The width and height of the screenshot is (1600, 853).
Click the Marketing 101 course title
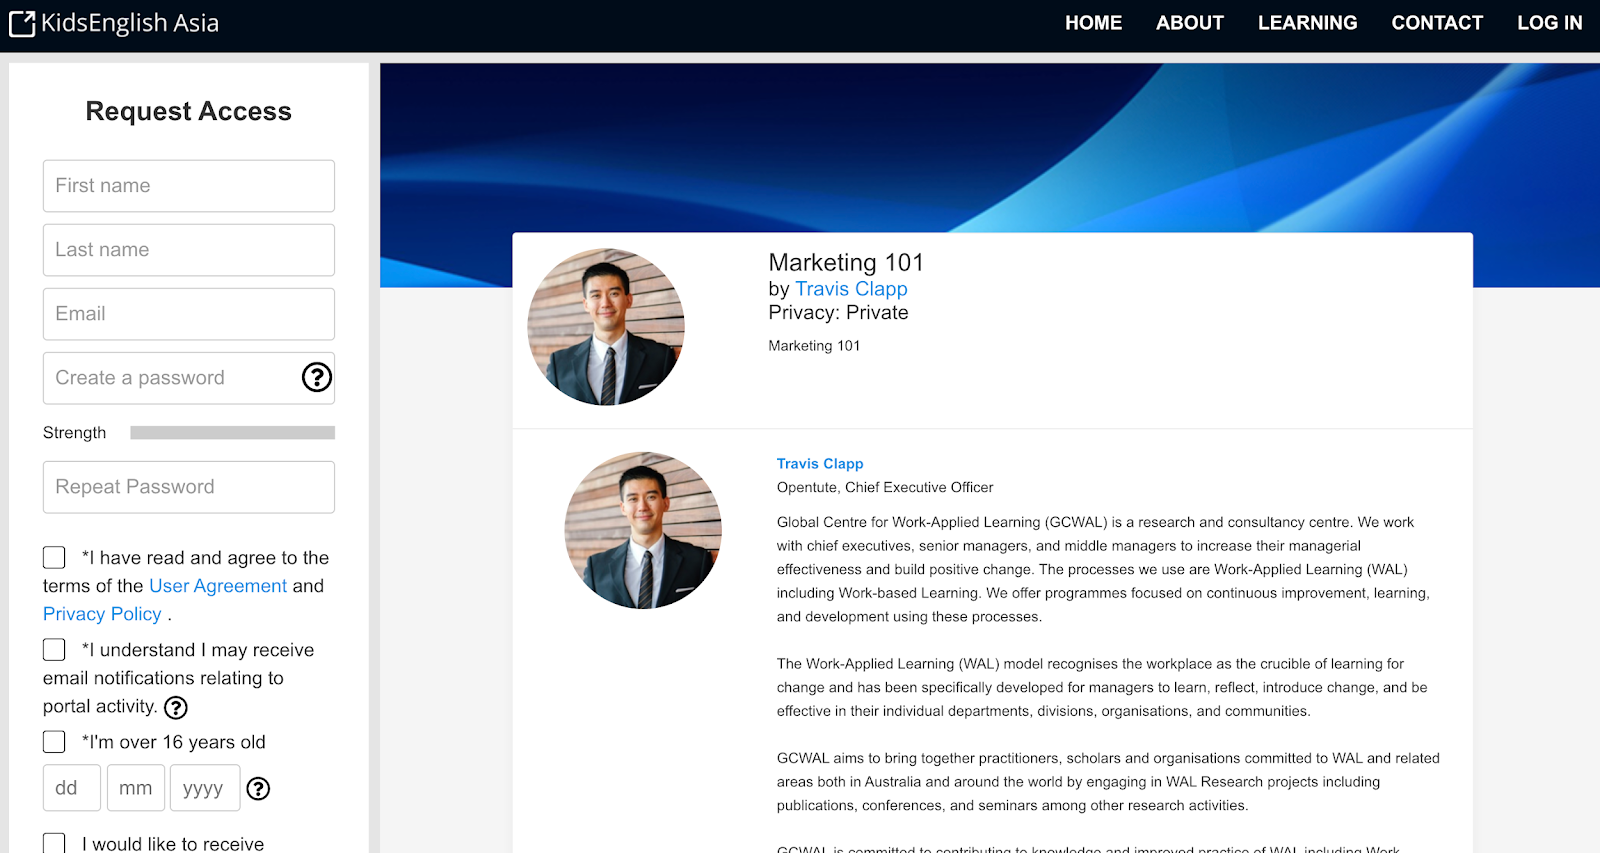coord(846,262)
